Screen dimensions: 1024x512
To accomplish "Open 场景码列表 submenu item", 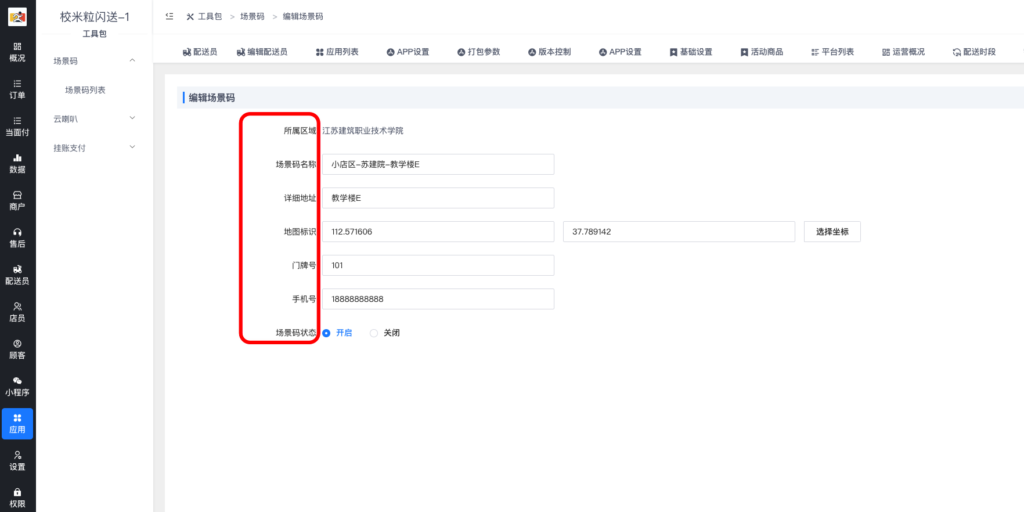I will pyautogui.click(x=85, y=90).
